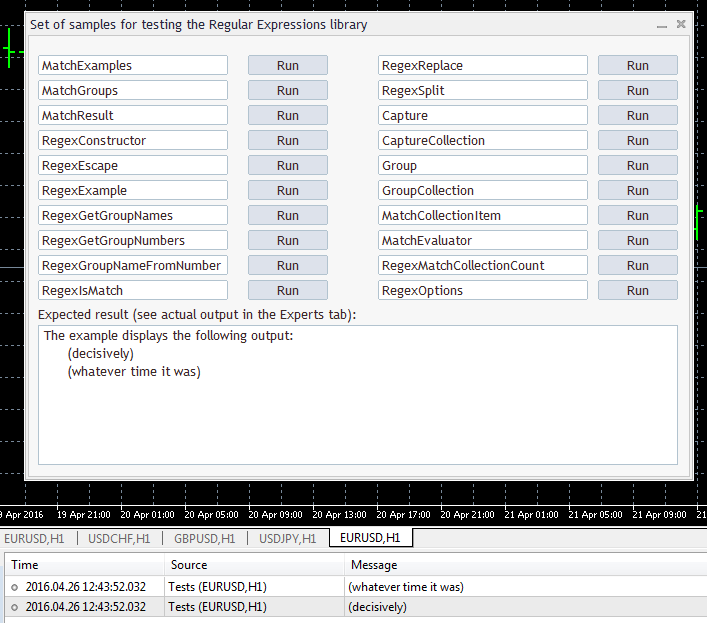Run the RegexSplit test
This screenshot has height=623, width=707.
pyautogui.click(x=638, y=90)
